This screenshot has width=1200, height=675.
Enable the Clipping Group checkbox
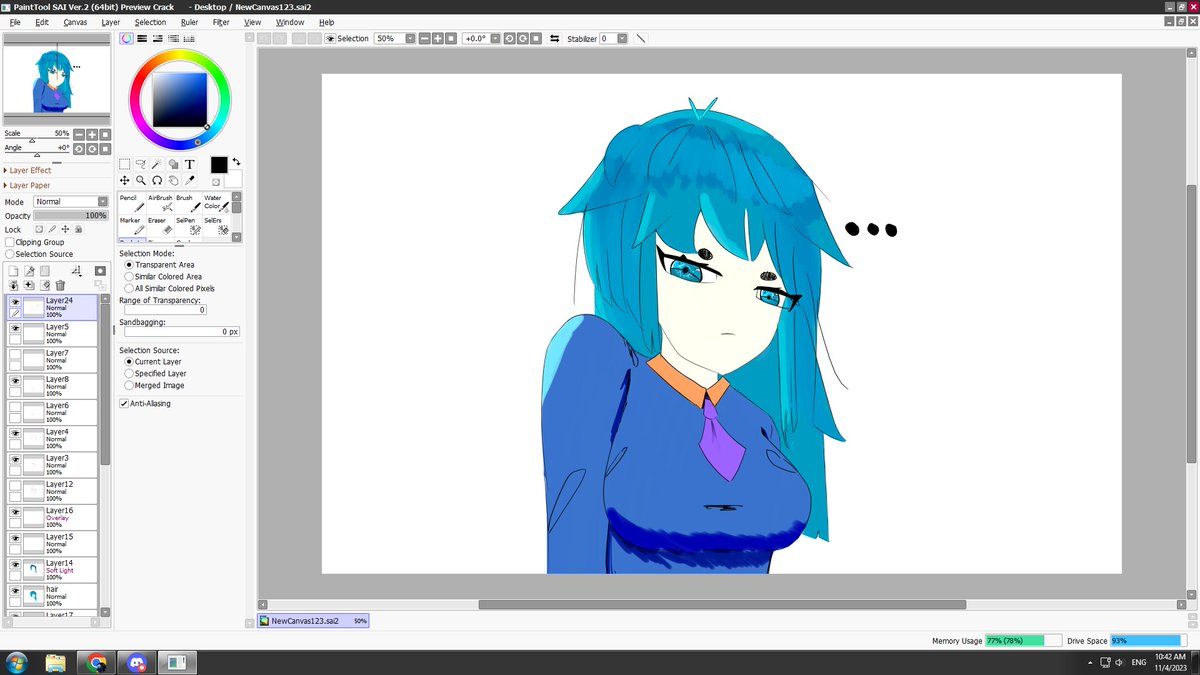click(x=9, y=242)
